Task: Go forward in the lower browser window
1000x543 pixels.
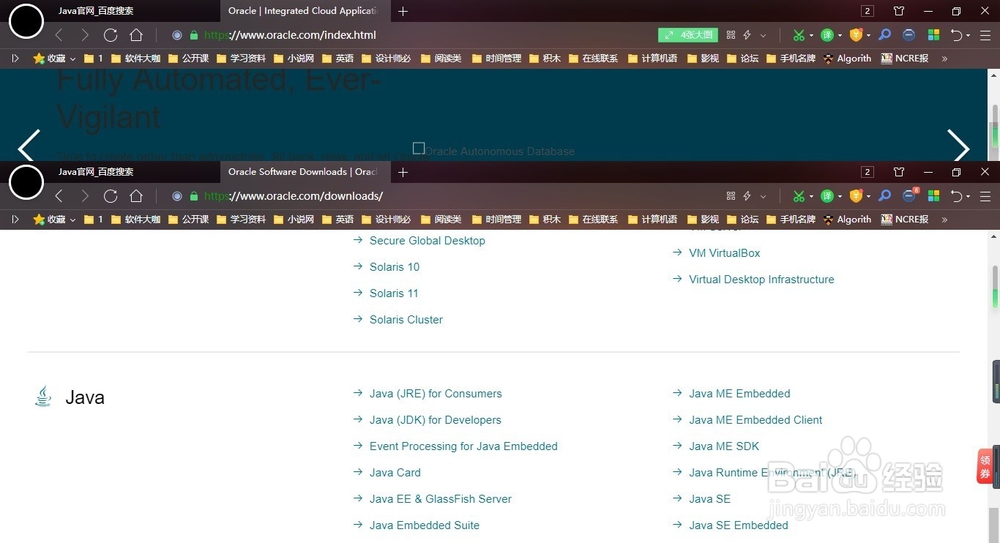Action: coord(84,196)
